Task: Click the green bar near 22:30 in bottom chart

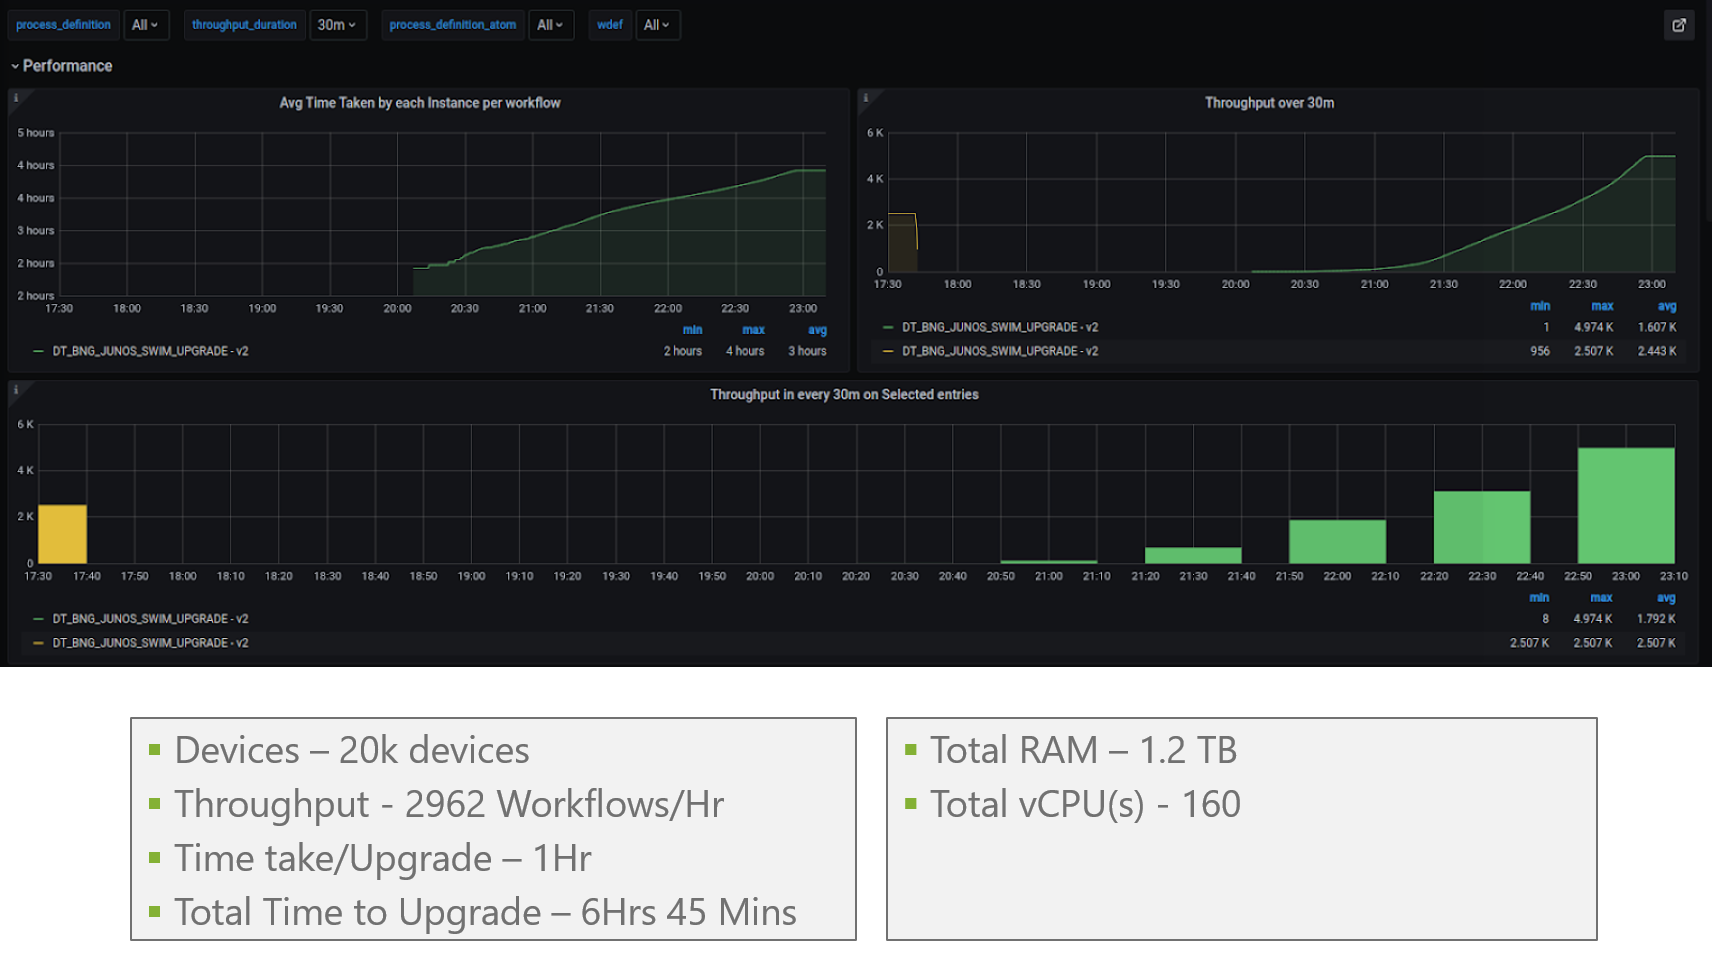Action: (1482, 527)
